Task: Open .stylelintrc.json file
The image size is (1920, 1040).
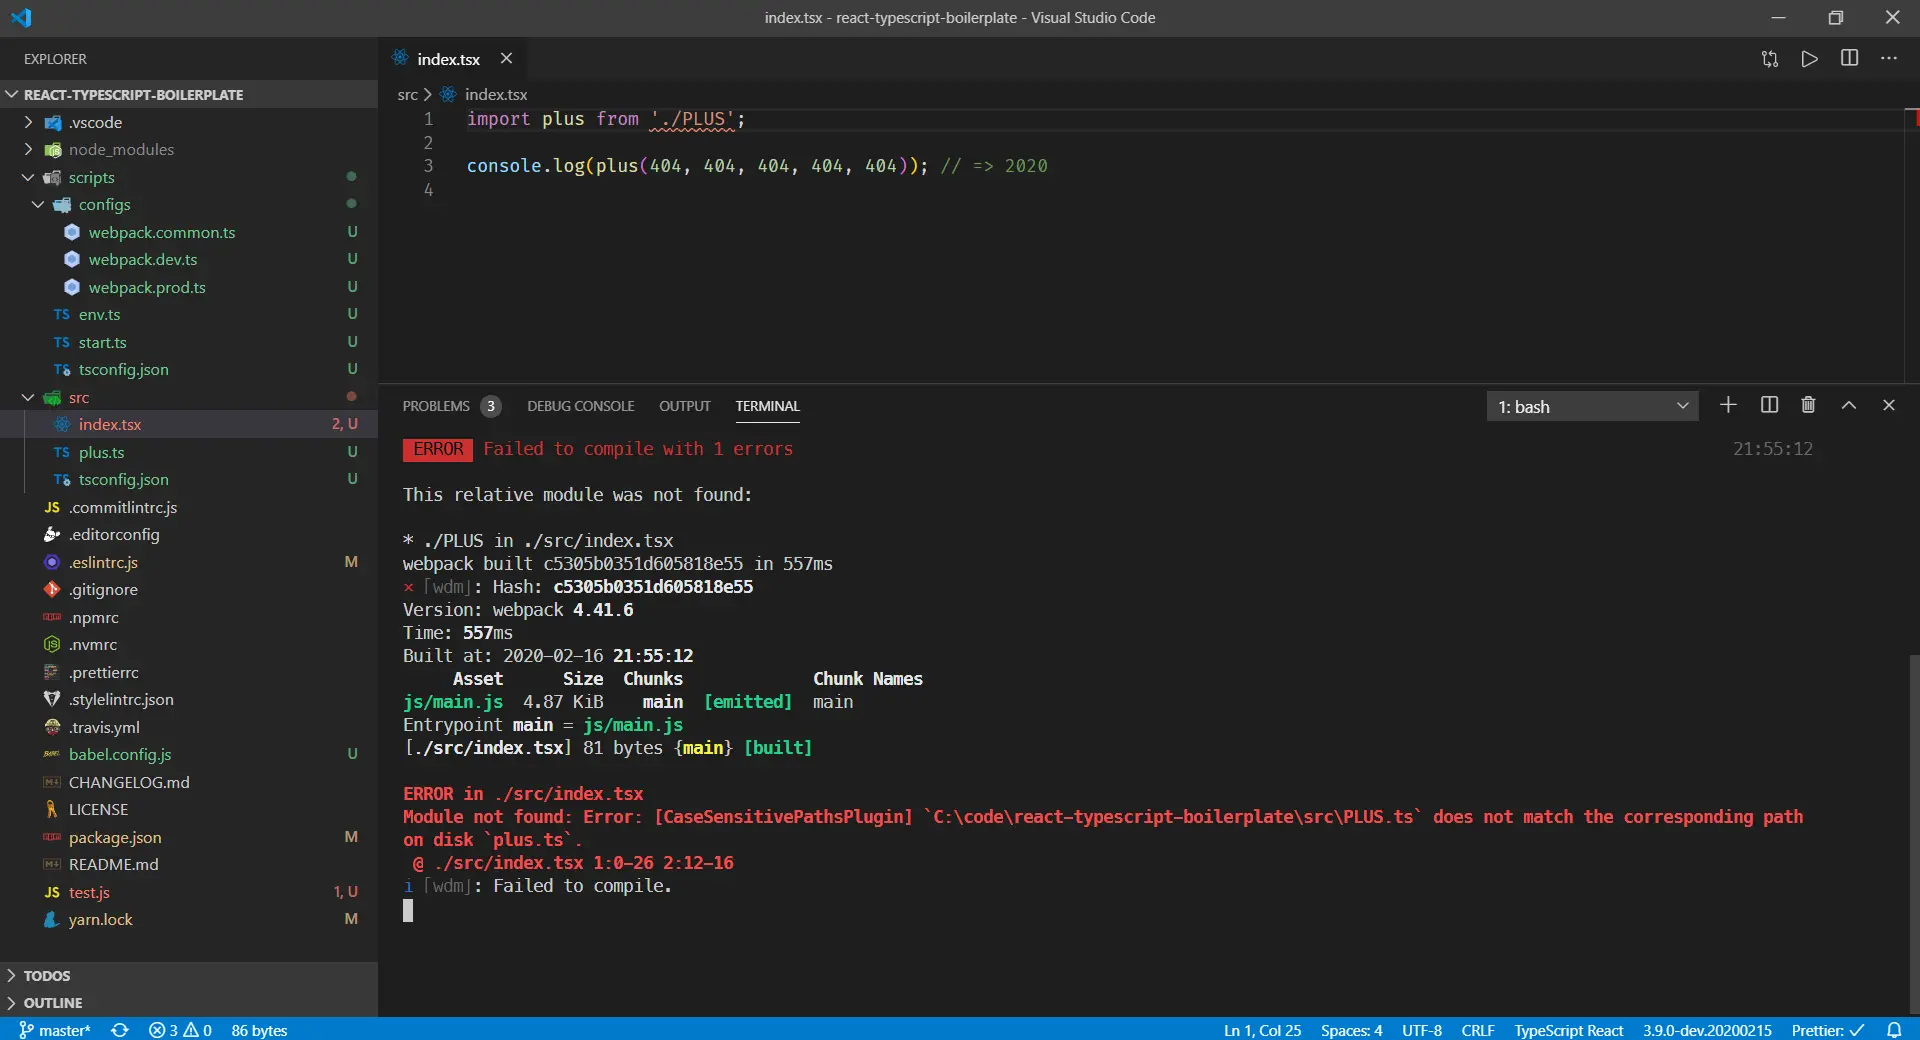Action: coord(189,699)
